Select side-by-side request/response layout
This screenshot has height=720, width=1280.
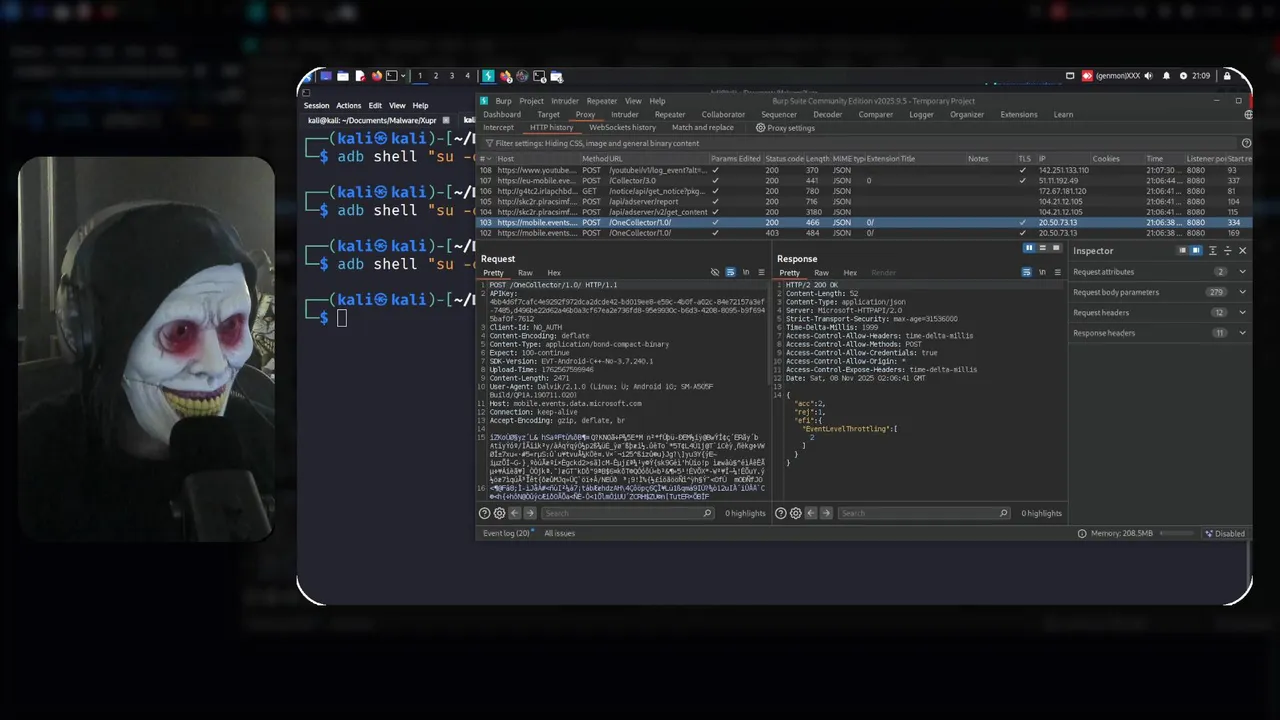(1029, 248)
